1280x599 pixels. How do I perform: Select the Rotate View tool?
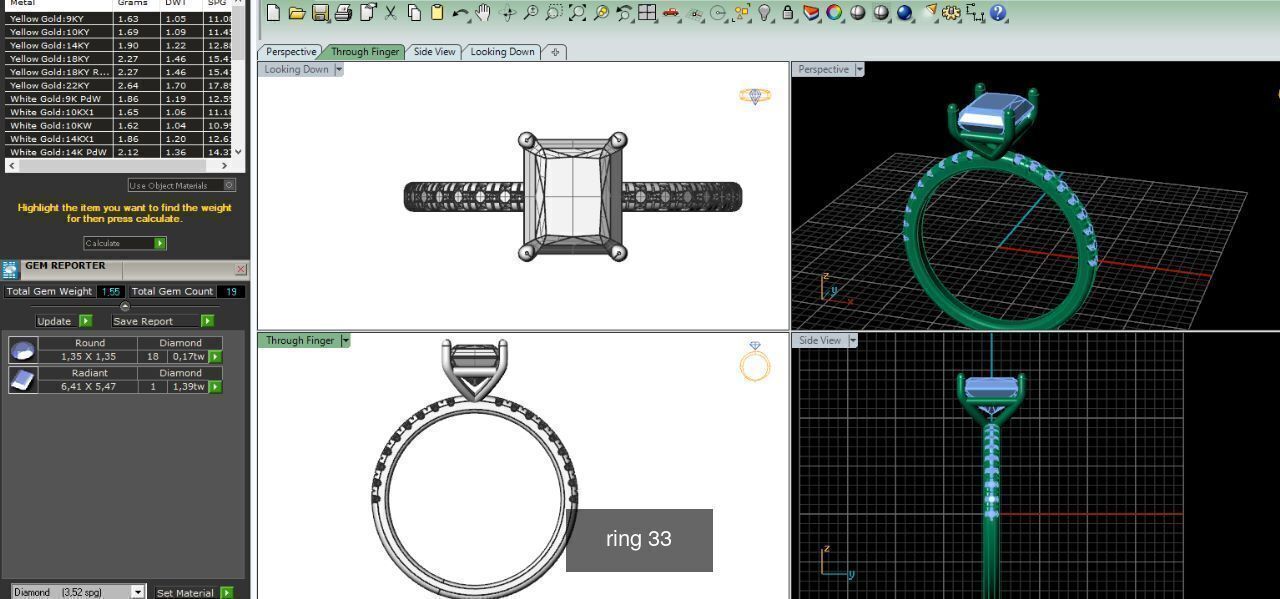coord(507,13)
